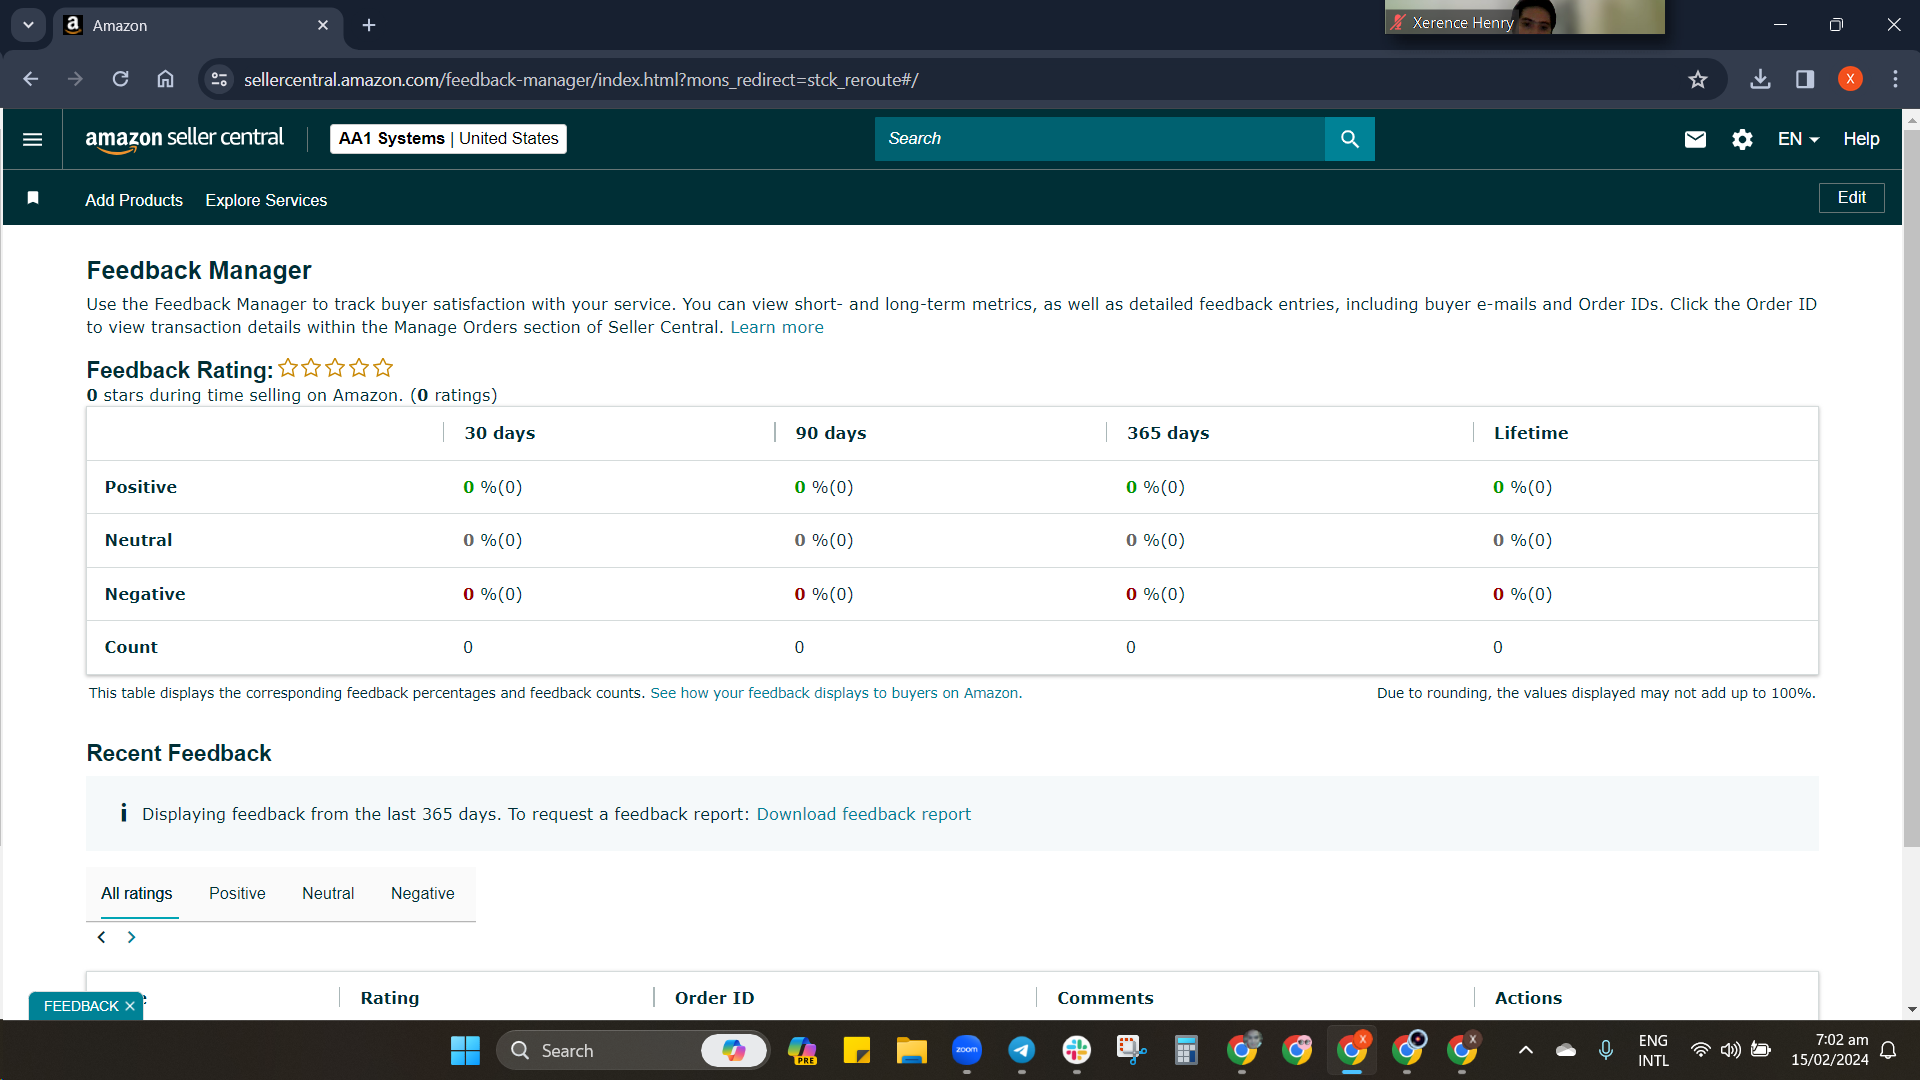Select the Neutral ratings tab
Image resolution: width=1920 pixels, height=1080 pixels.
(328, 893)
